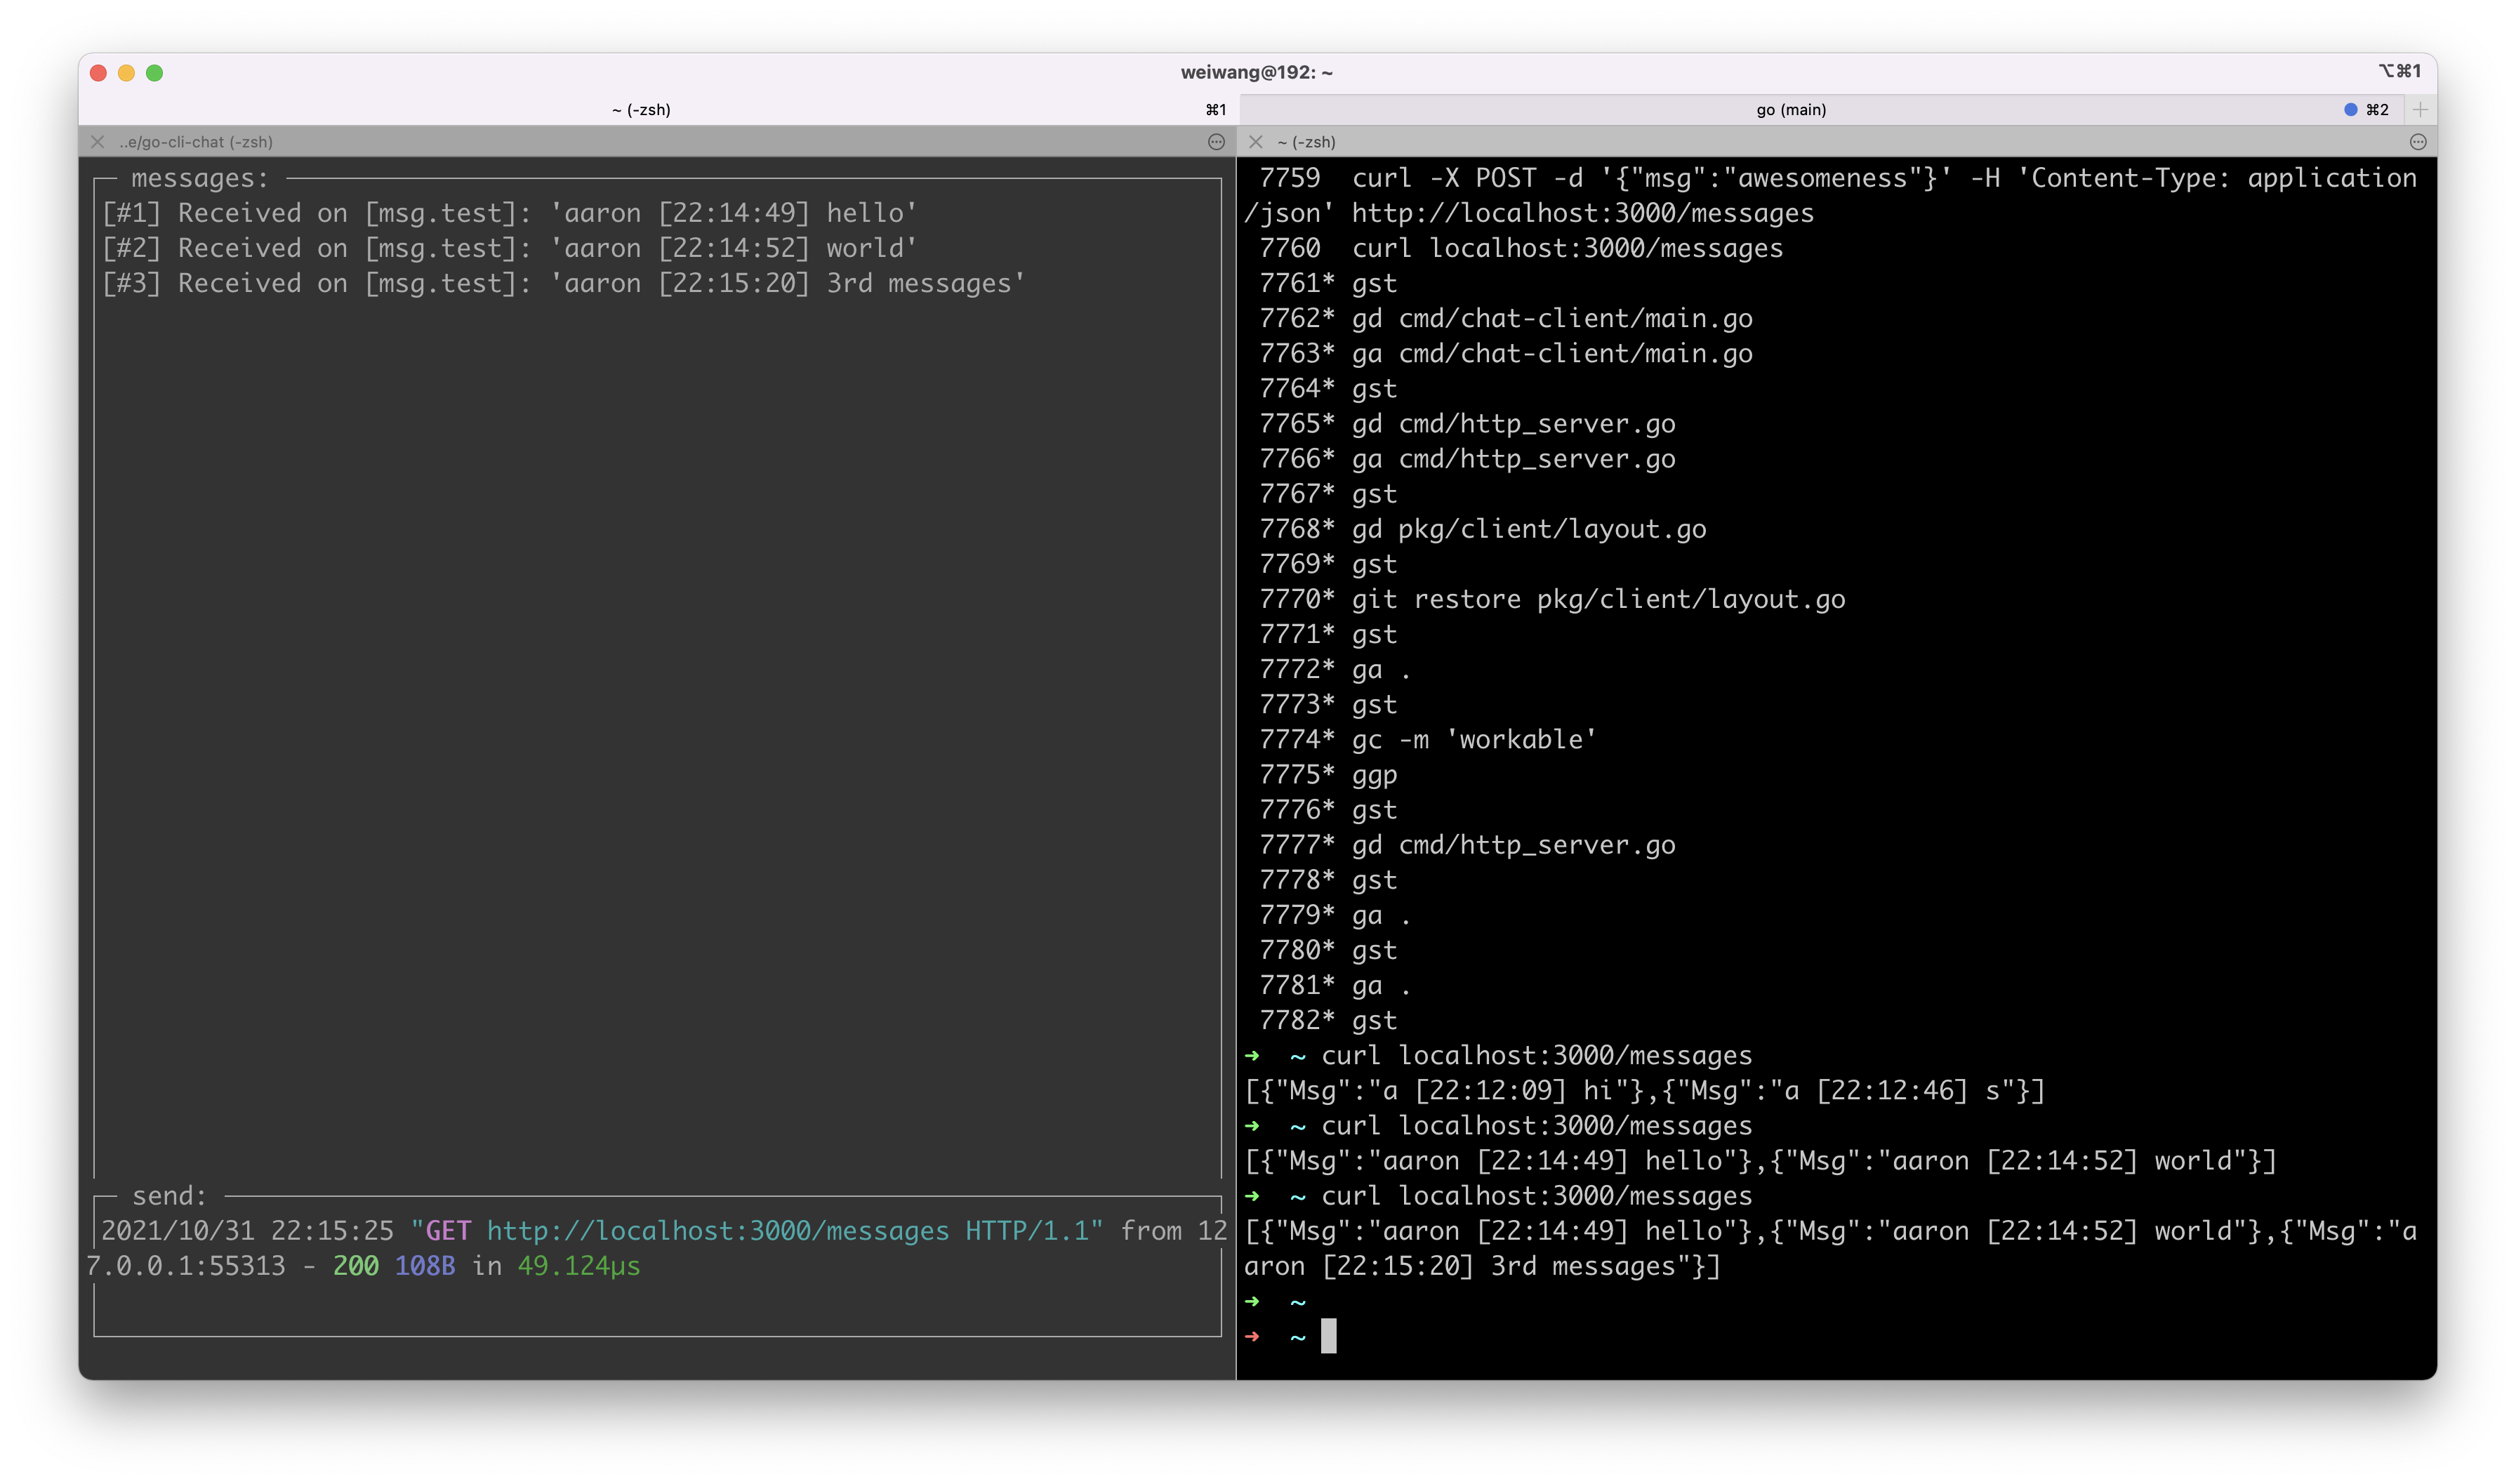The width and height of the screenshot is (2516, 1484).
Task: Click the terminal cursor at prompt
Action: (1328, 1336)
